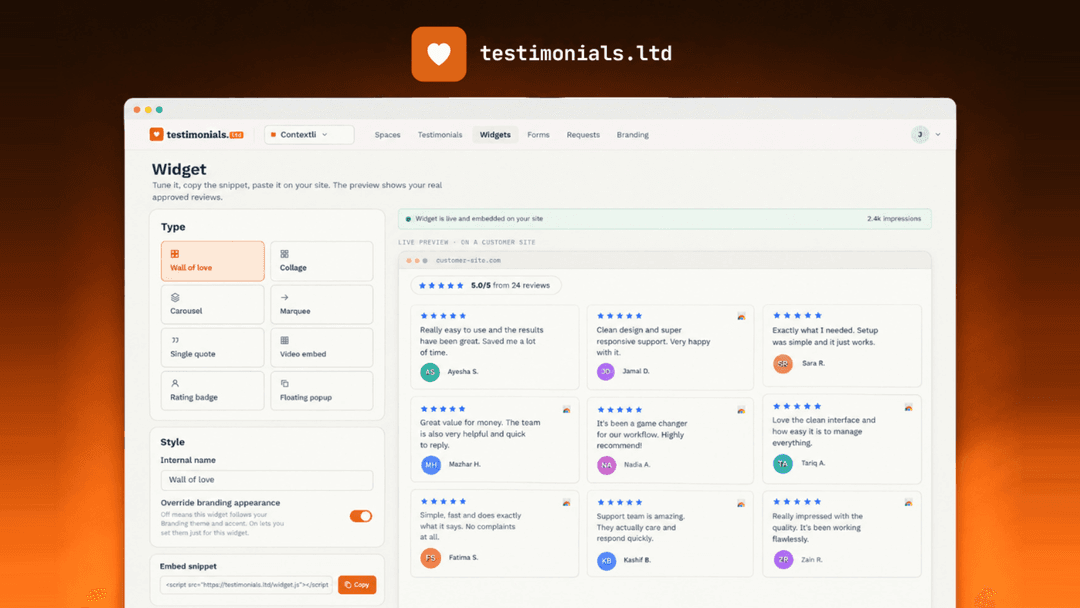The height and width of the screenshot is (608, 1080).
Task: Click source icon on Tariq A. review
Action: coord(908,407)
